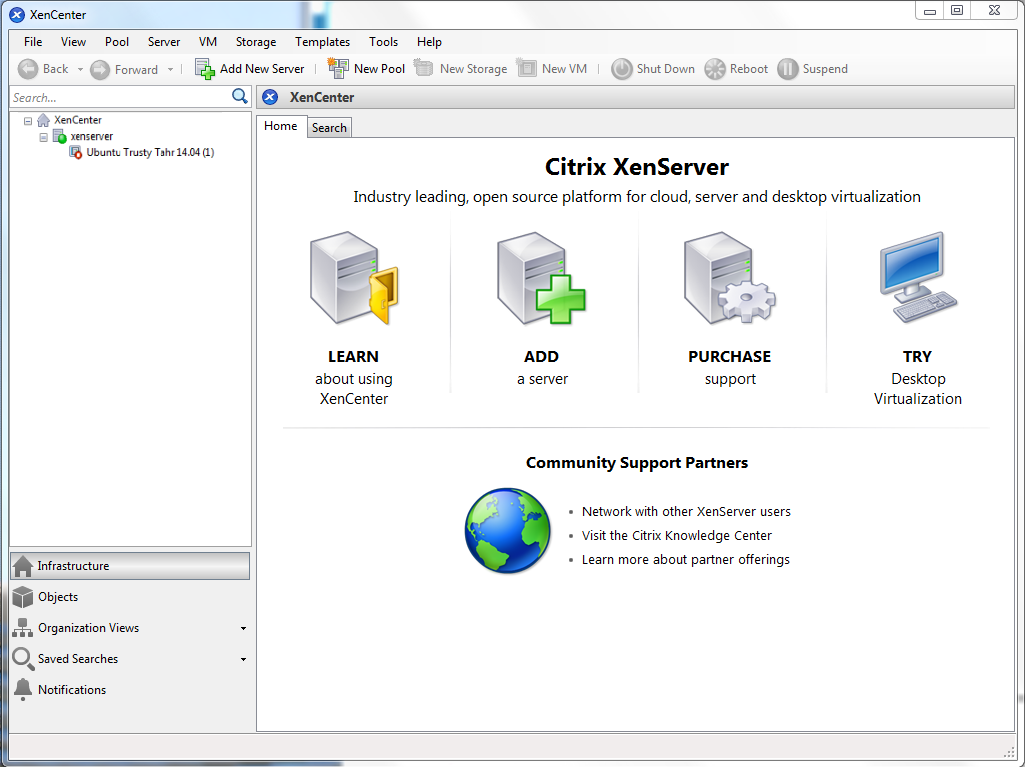
Task: Click the Objects cube icon
Action: [23, 597]
